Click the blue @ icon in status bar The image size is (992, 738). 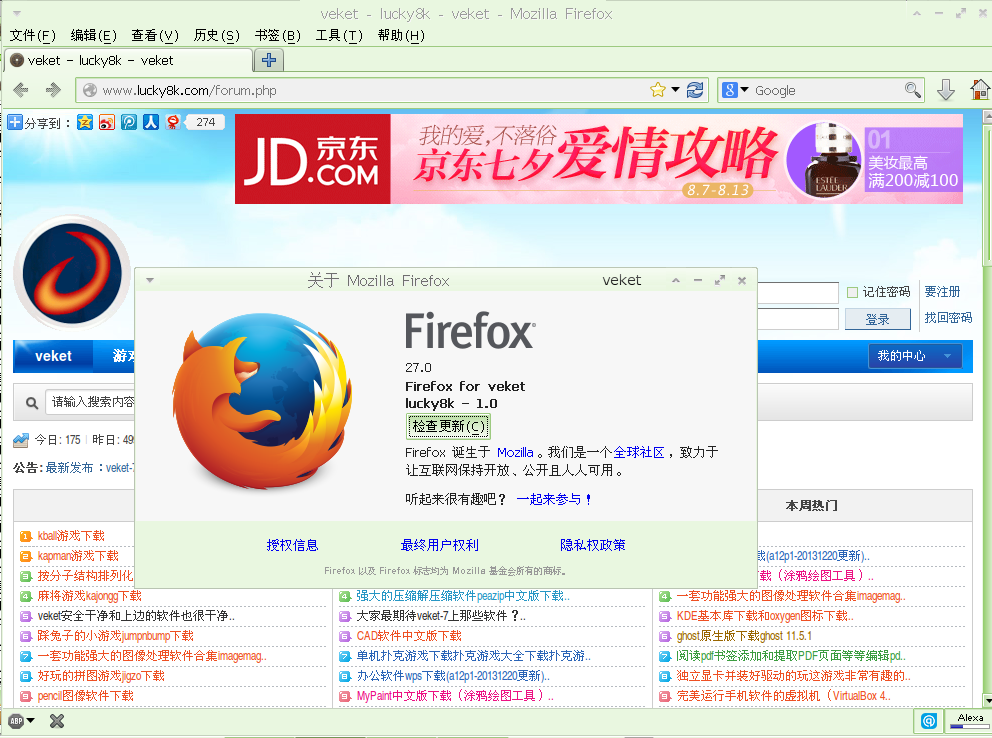pos(928,720)
